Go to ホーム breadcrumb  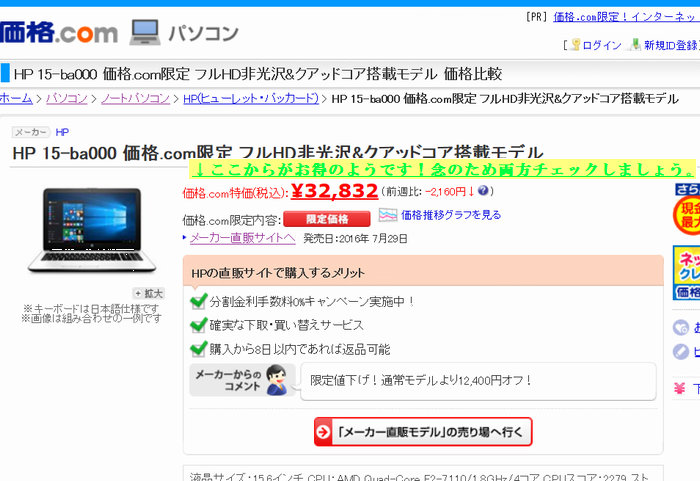16,98
